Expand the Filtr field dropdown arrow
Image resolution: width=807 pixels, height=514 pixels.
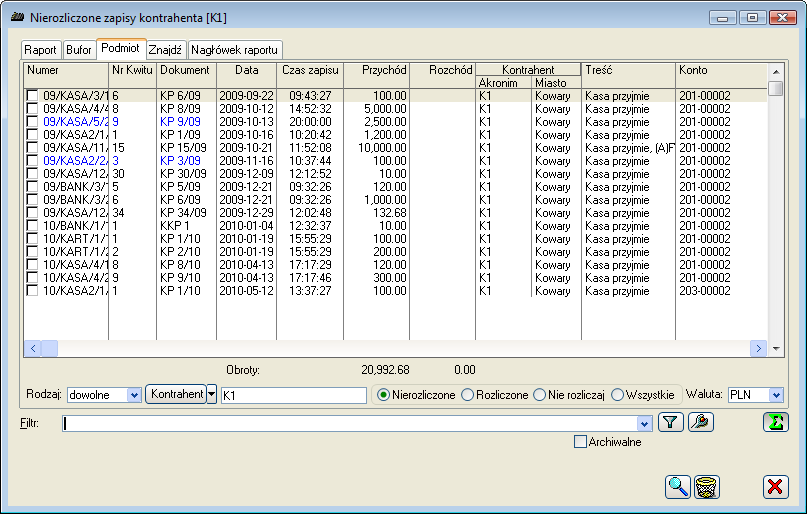(644, 423)
